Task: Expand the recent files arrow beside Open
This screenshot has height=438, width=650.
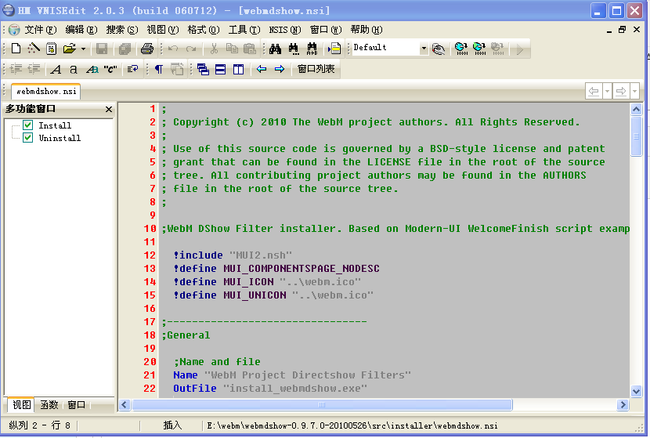Action: [x=83, y=49]
